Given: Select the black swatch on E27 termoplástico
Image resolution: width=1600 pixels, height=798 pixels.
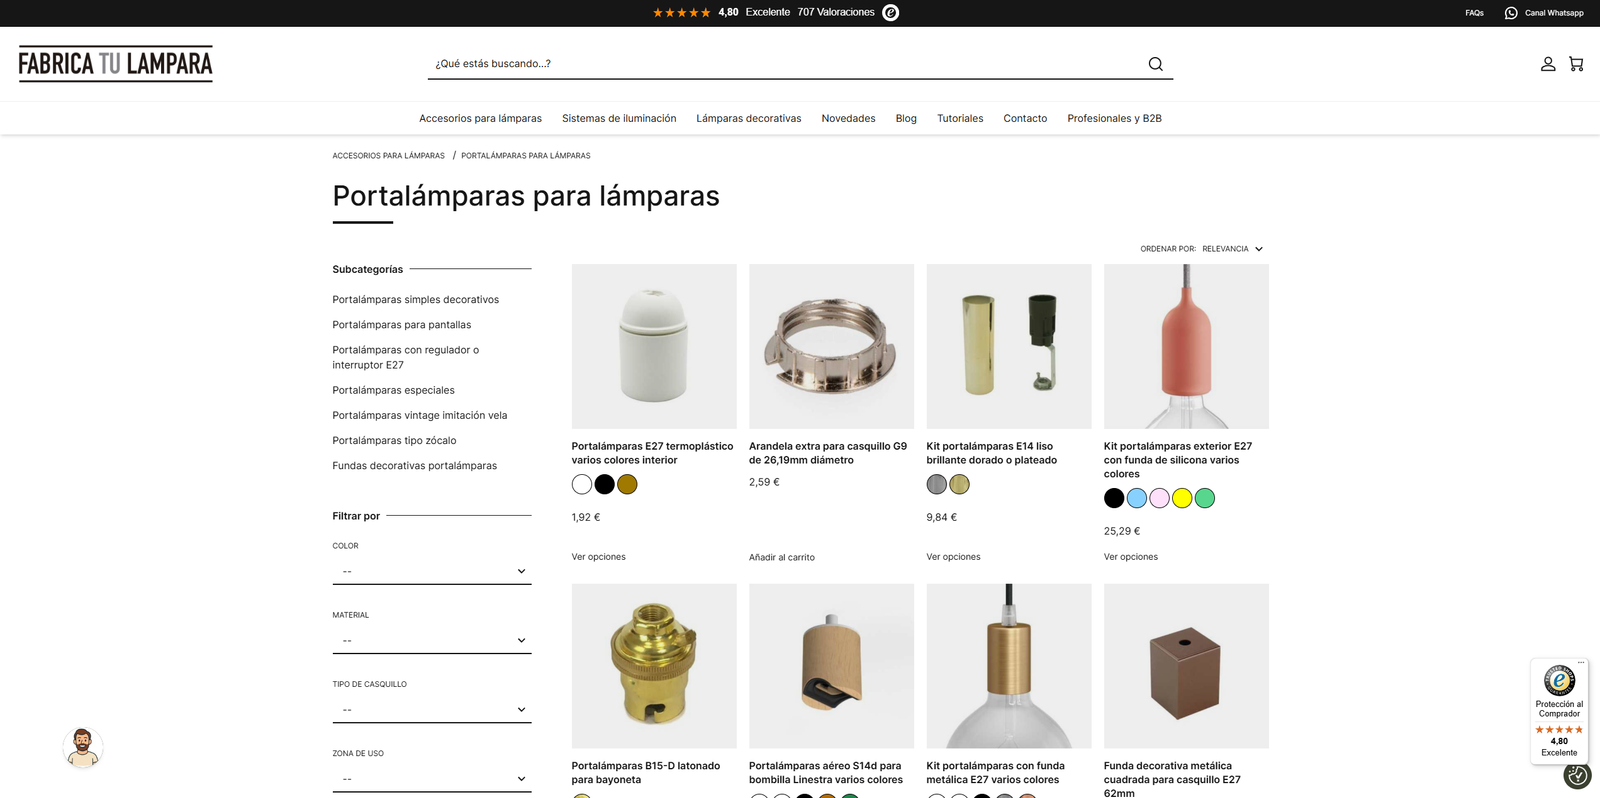Looking at the screenshot, I should click(604, 485).
